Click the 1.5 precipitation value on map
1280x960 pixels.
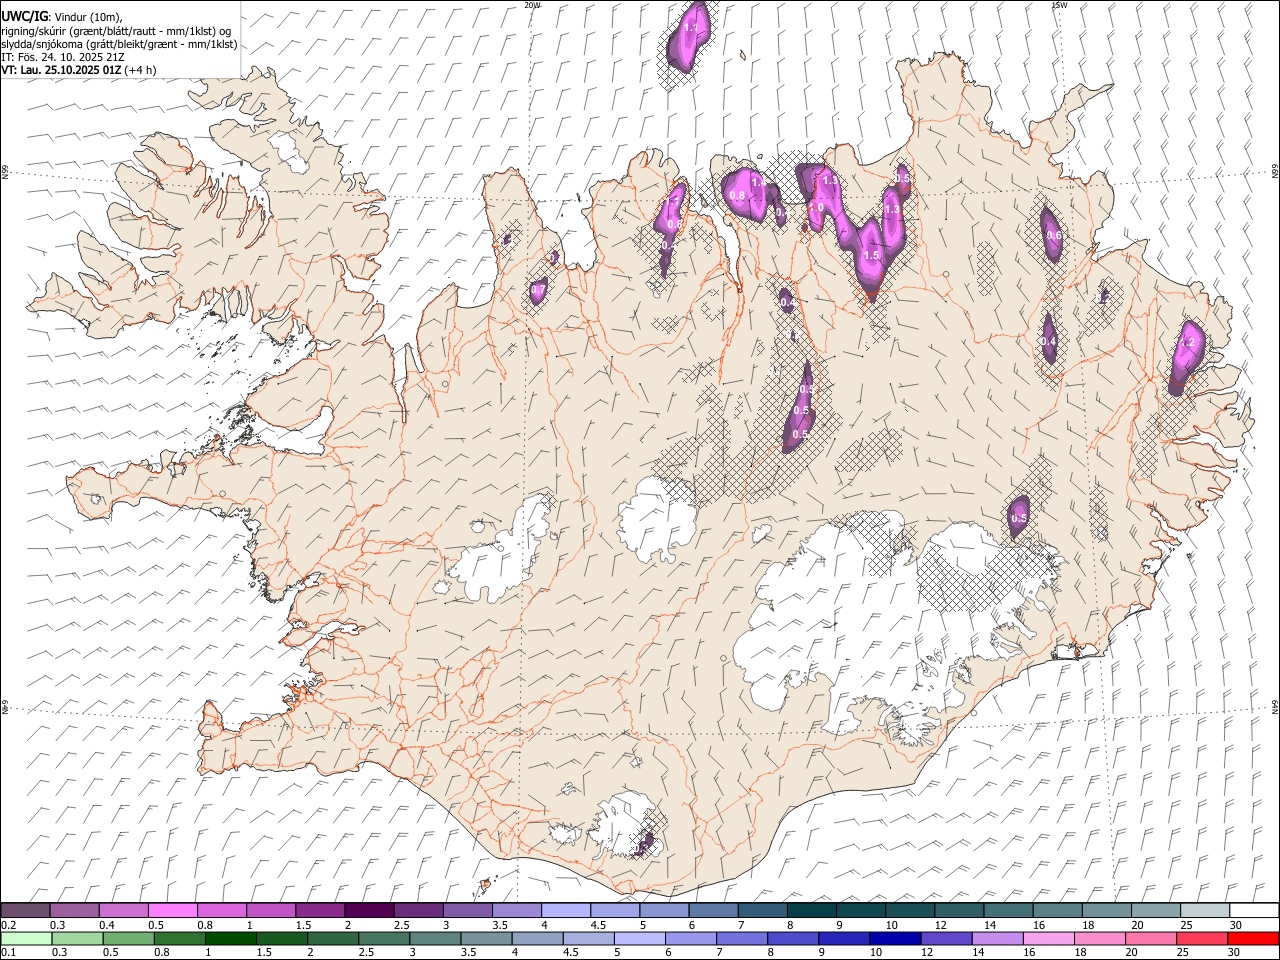(x=871, y=256)
